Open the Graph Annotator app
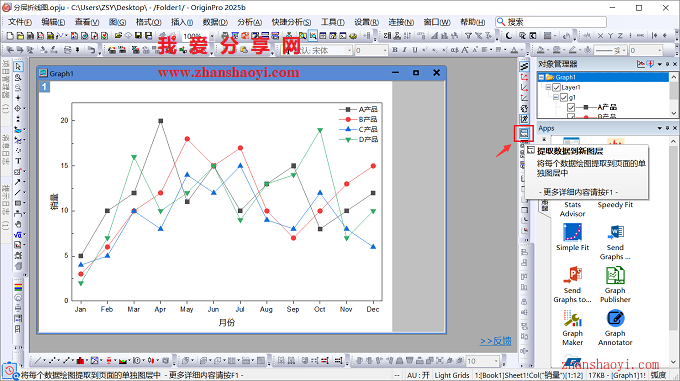Screen dimensions: 680x381 (x=615, y=327)
